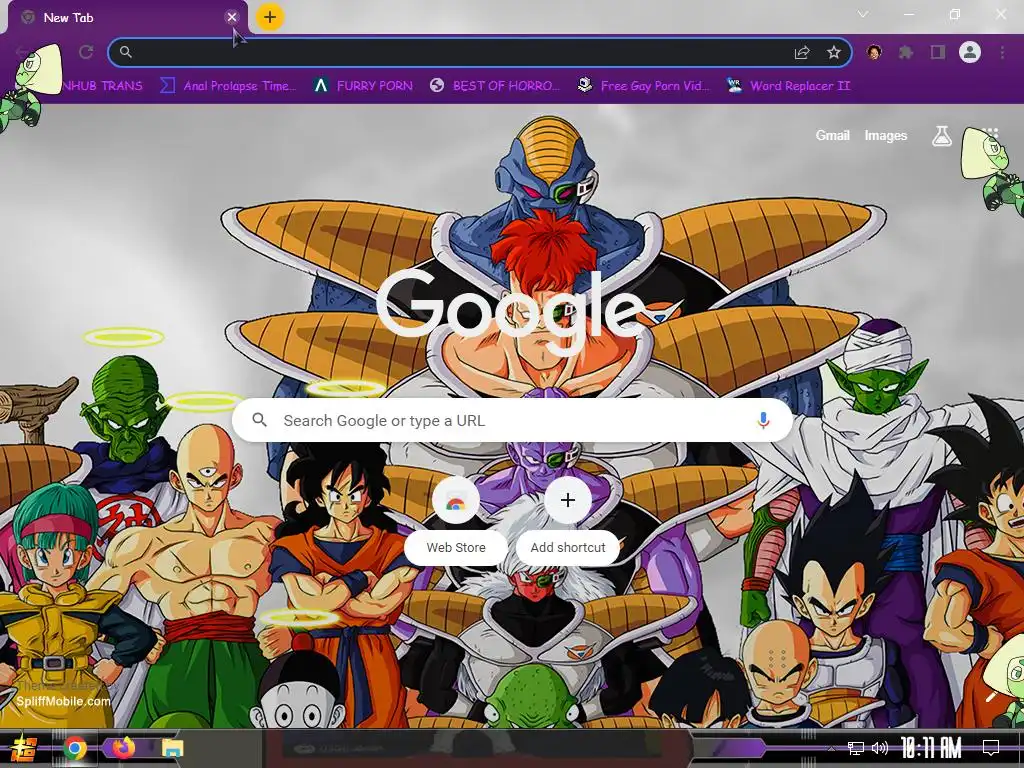The height and width of the screenshot is (768, 1024).
Task: Click the globe favicon of the horror bookmark
Action: coord(438,86)
